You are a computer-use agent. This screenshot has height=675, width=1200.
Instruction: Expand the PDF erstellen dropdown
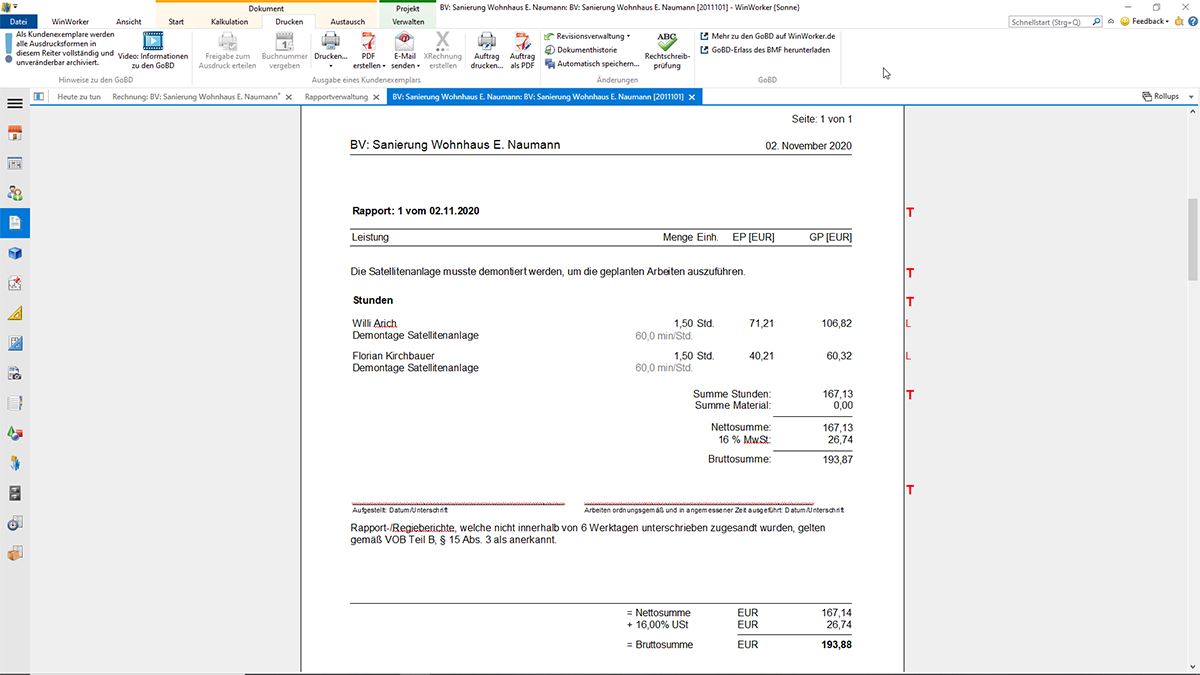coord(384,66)
